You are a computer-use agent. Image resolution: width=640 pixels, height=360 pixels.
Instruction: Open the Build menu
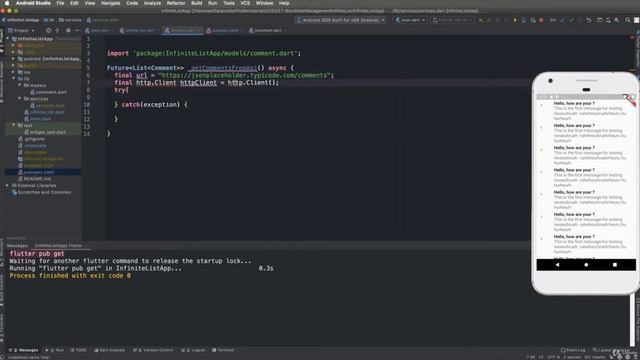coord(197,3)
